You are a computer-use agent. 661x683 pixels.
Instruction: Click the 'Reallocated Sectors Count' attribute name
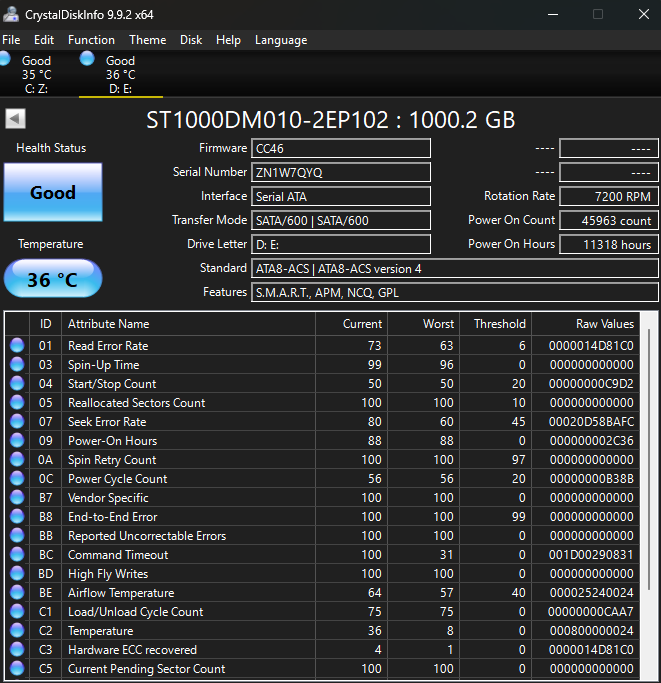click(136, 402)
